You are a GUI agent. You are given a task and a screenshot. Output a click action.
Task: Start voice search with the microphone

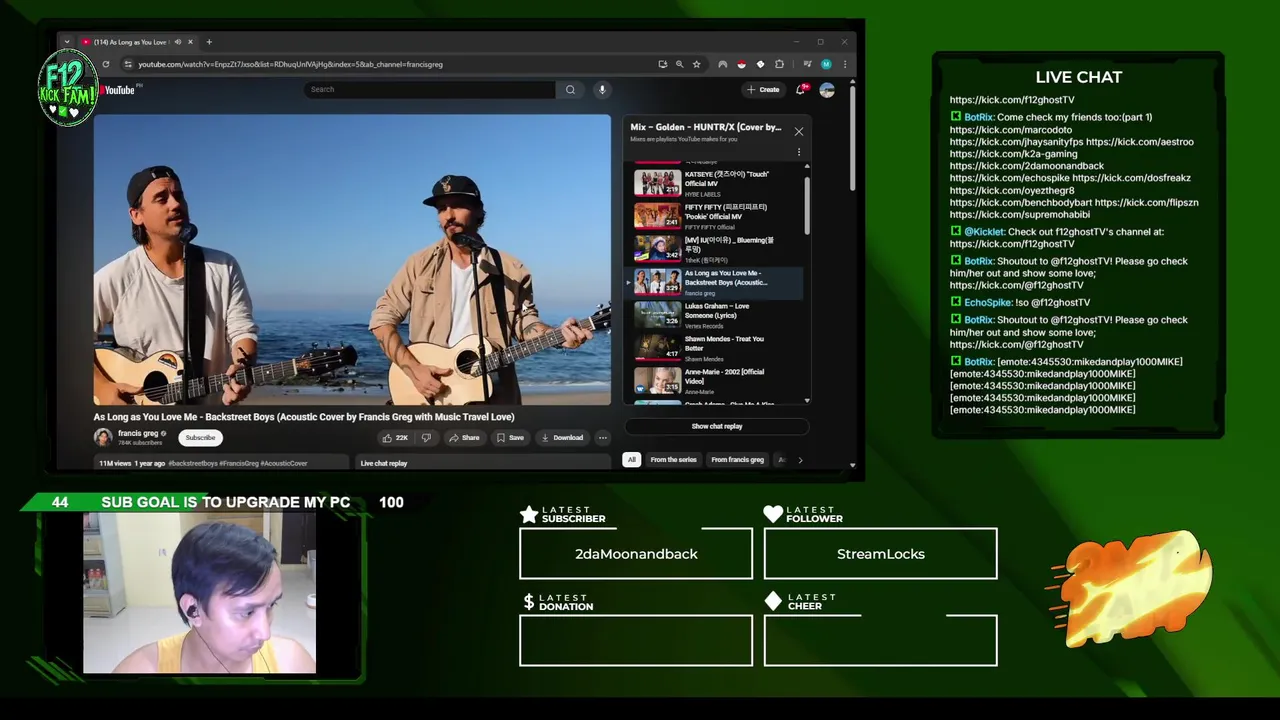602,89
